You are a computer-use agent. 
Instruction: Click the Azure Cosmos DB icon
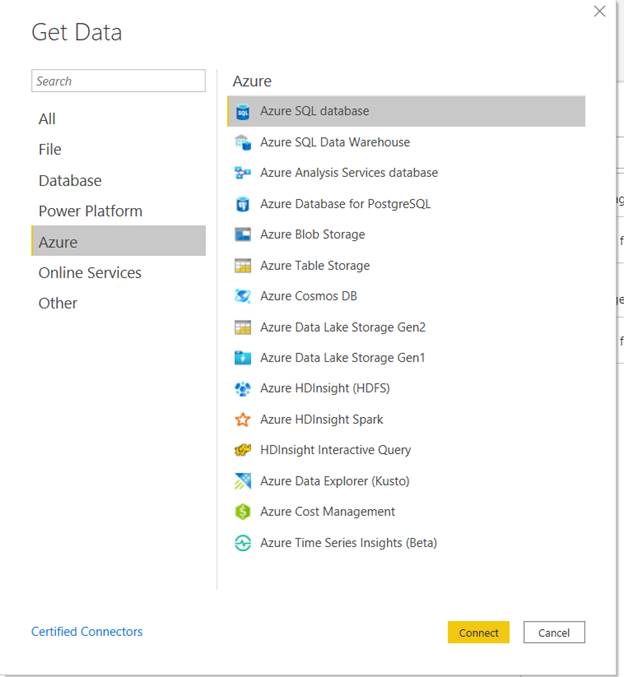pyautogui.click(x=243, y=296)
